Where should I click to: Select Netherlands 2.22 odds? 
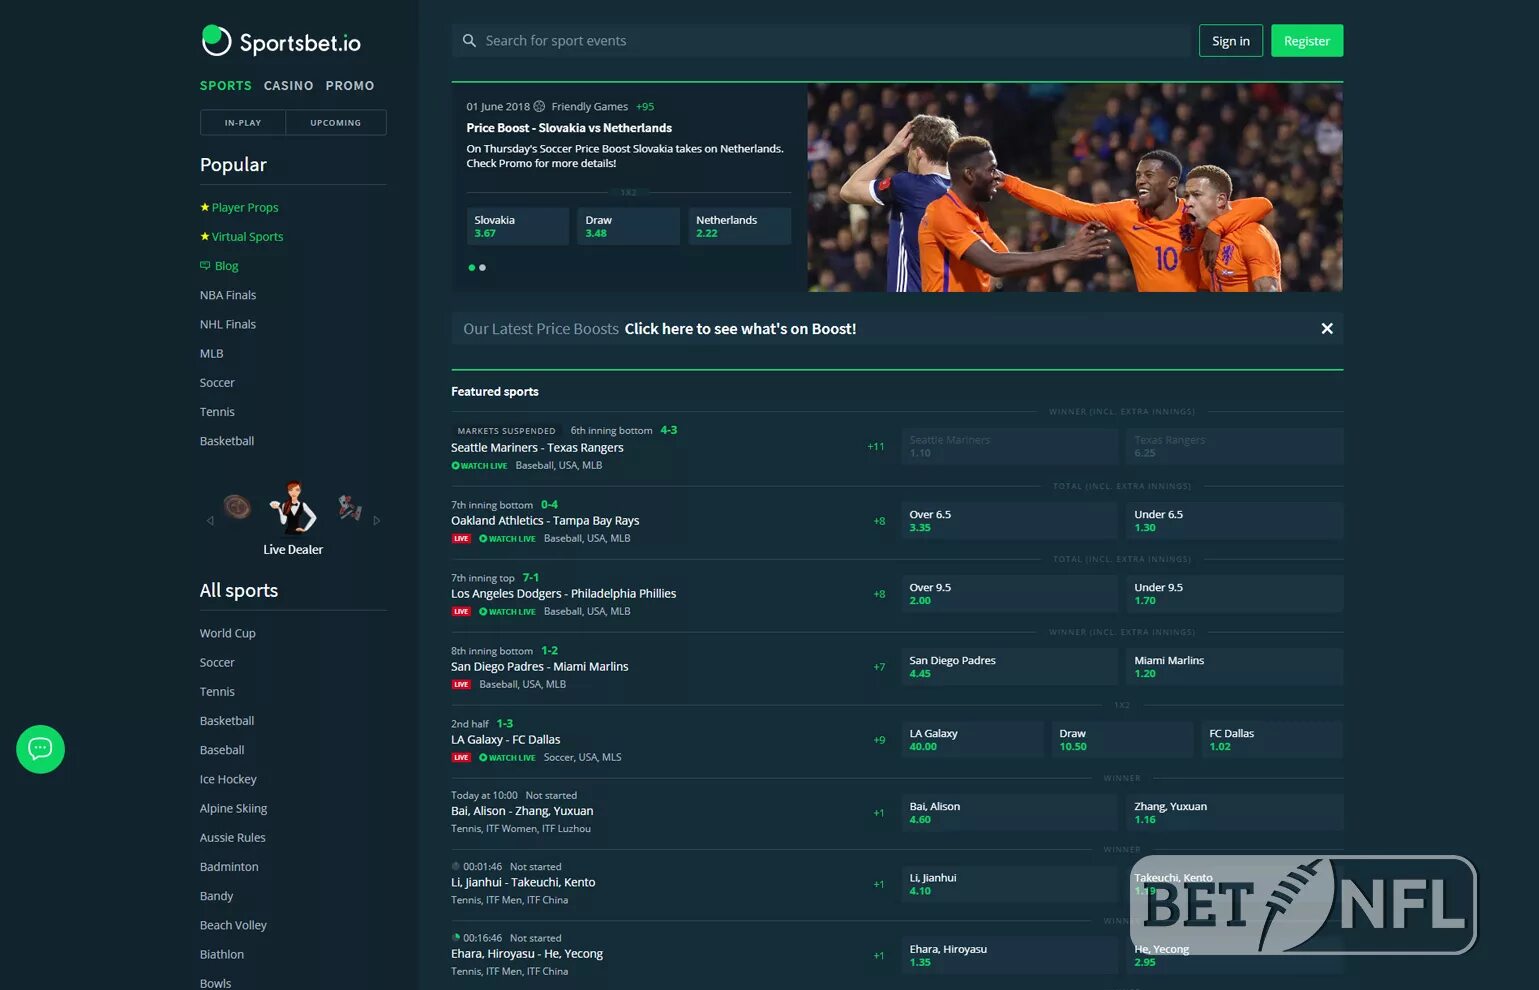[x=739, y=226]
